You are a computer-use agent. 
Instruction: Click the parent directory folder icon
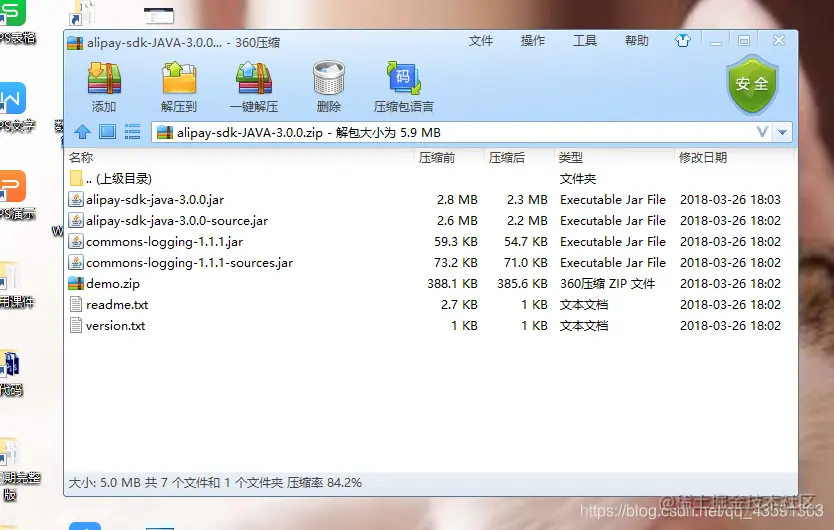(x=76, y=178)
